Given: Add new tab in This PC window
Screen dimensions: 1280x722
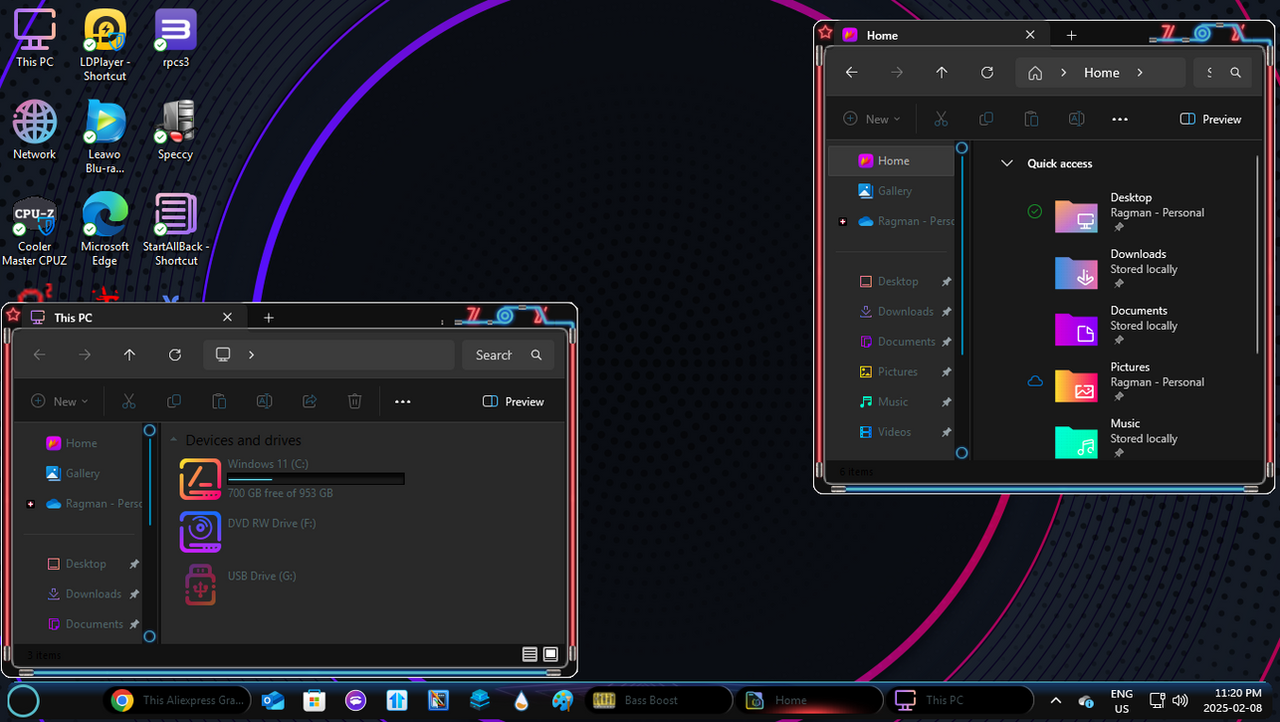Looking at the screenshot, I should click(x=268, y=317).
